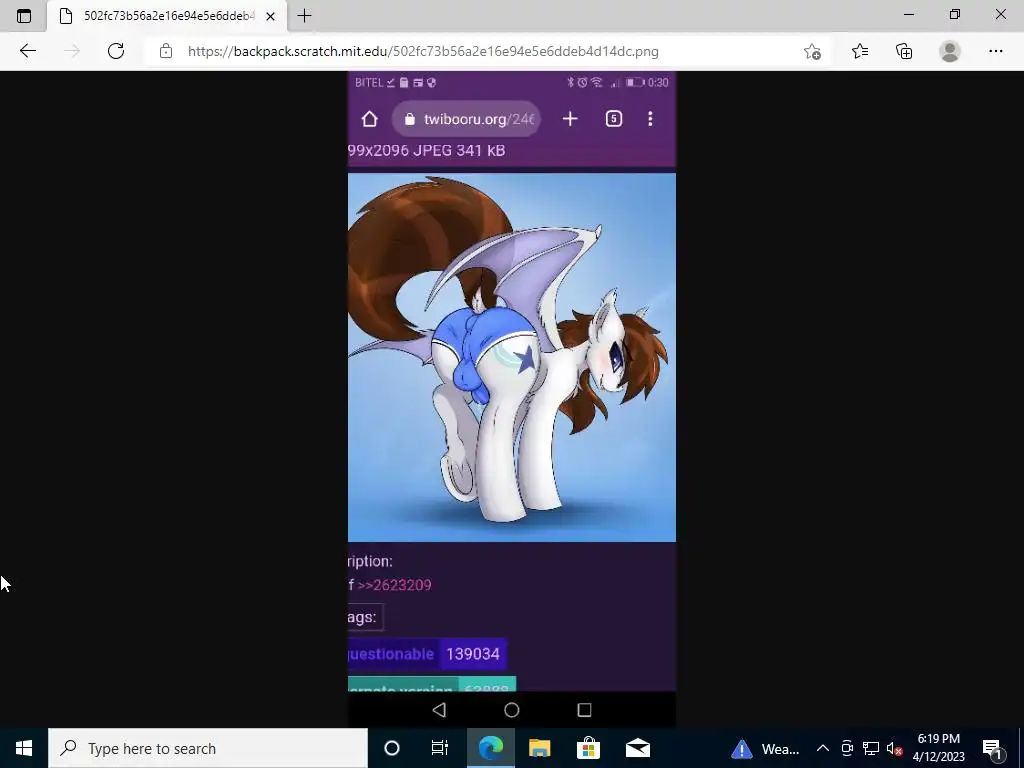Image resolution: width=1024 pixels, height=768 pixels.
Task: Open Edge Settings and more menu
Action: click(995, 51)
